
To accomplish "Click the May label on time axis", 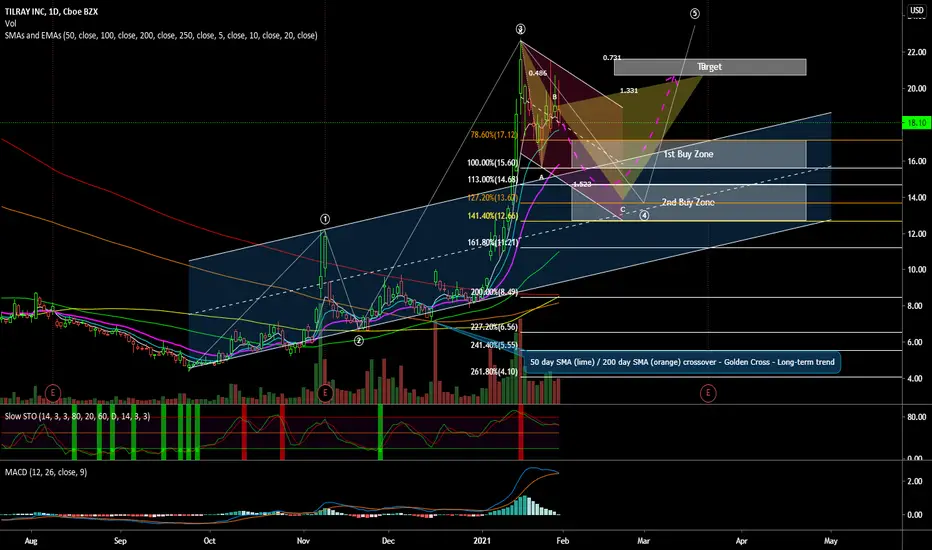I will click(x=830, y=541).
